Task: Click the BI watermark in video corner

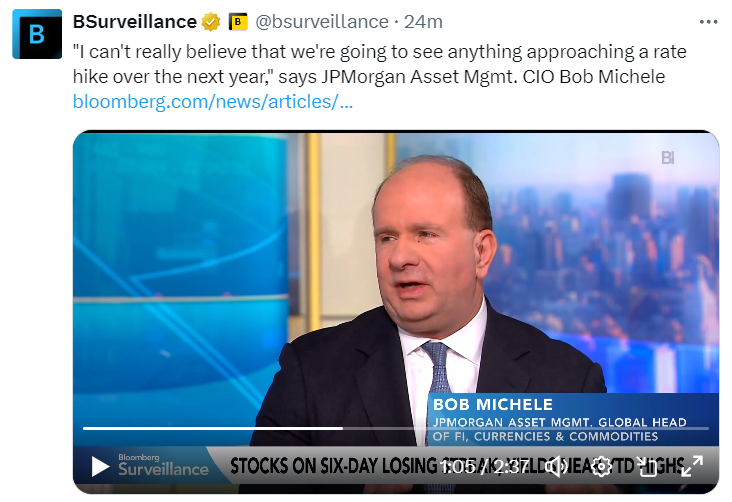Action: point(668,157)
